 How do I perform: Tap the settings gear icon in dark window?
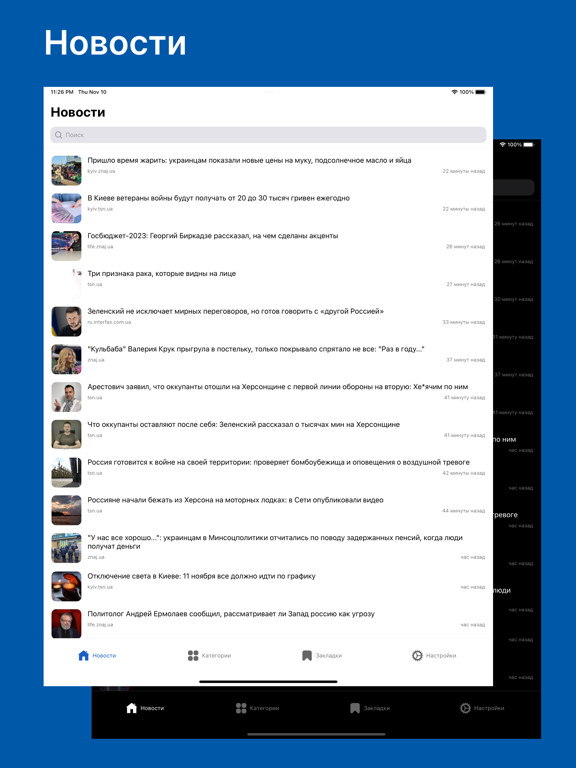465,708
